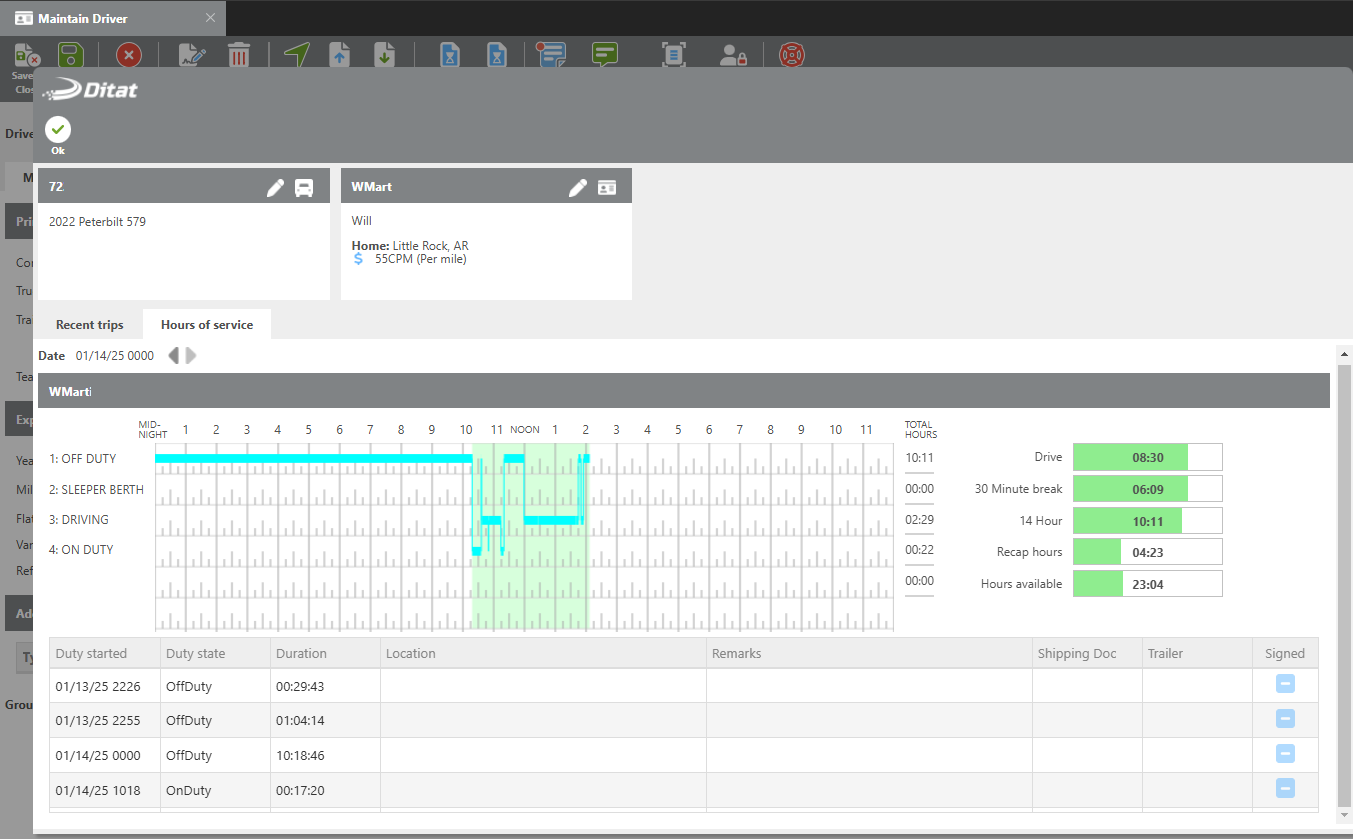Screen dimensions: 1353x839
Task: Switch to the Recent trips tab
Action: point(90,325)
